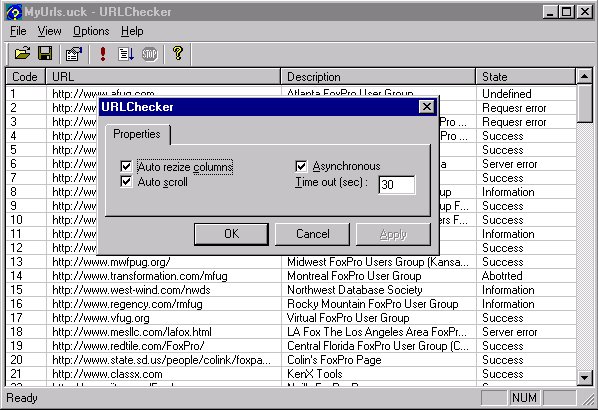Open the Properties toolbar icon
This screenshot has height=410, width=598.
[74, 54]
